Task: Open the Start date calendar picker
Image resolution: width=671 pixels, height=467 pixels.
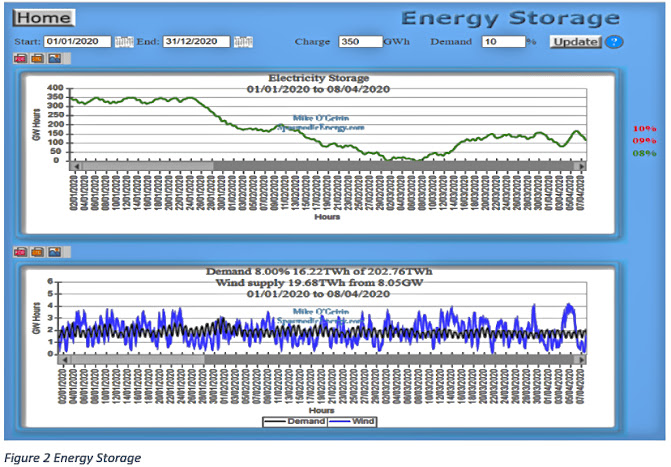Action: coord(124,42)
